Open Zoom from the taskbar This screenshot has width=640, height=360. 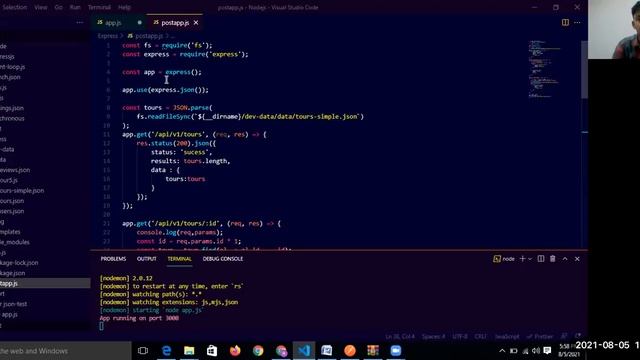pyautogui.click(x=396, y=351)
